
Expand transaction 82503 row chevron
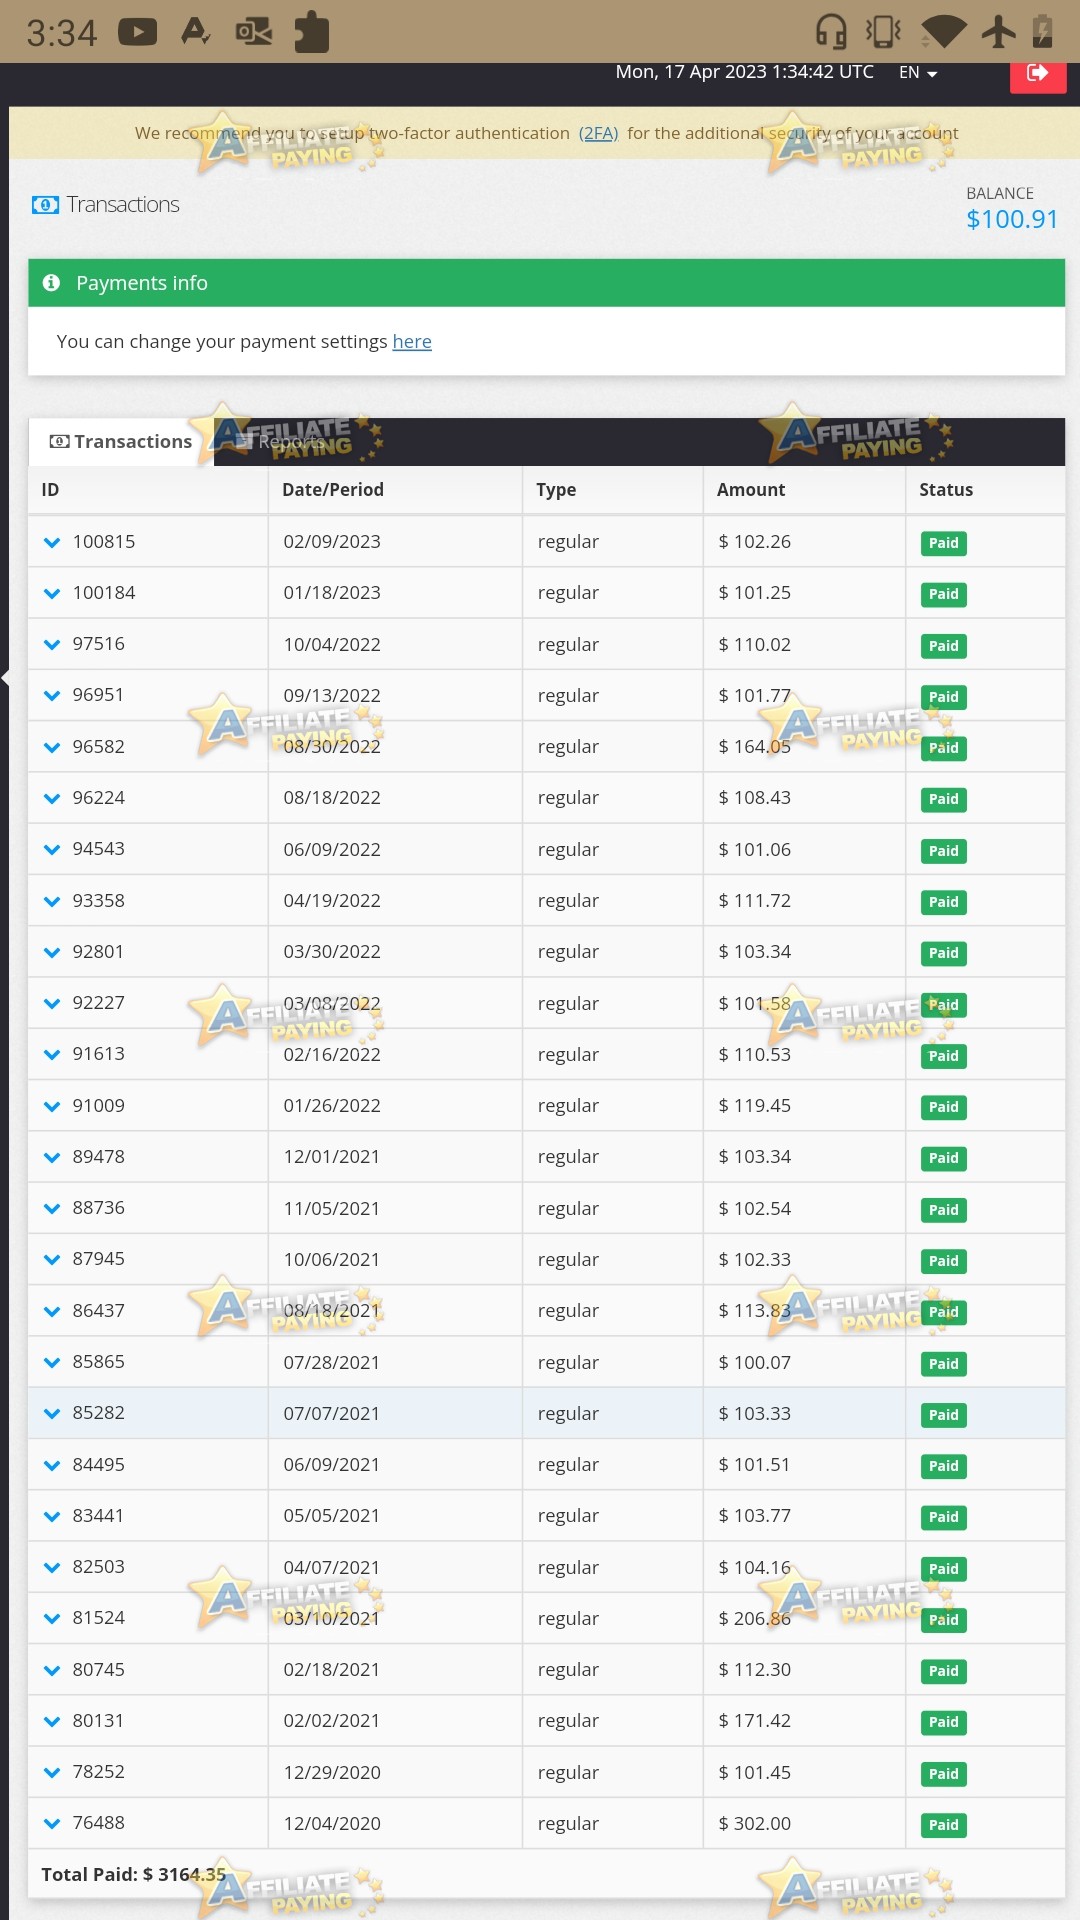tap(52, 1567)
